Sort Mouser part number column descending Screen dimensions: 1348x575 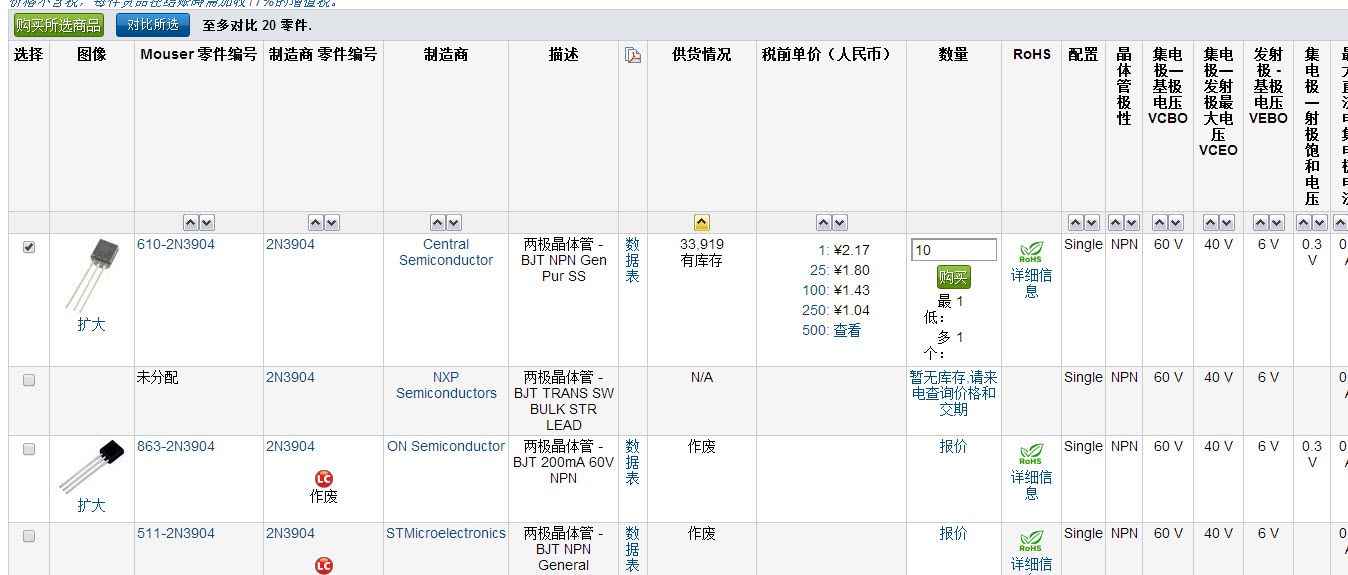tap(206, 223)
